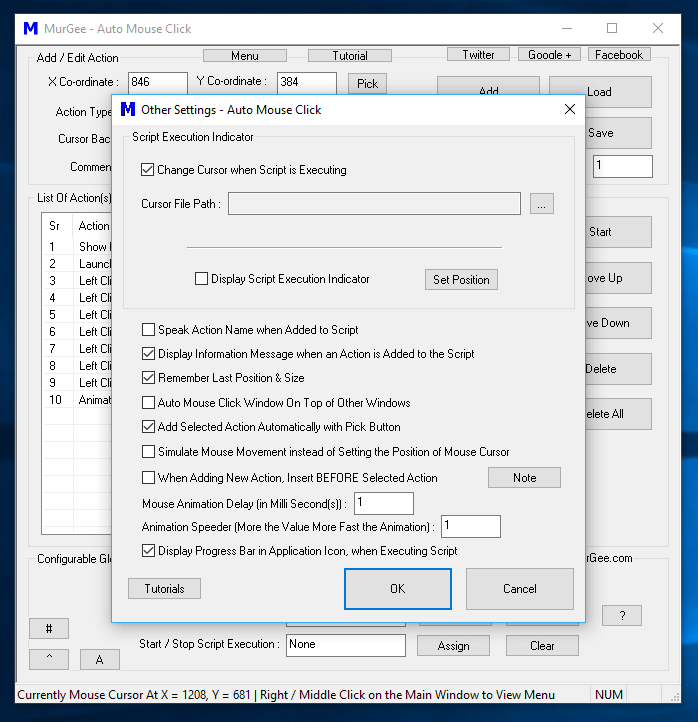This screenshot has height=722, width=698.
Task: Click the A button at bottom left
Action: [x=99, y=659]
